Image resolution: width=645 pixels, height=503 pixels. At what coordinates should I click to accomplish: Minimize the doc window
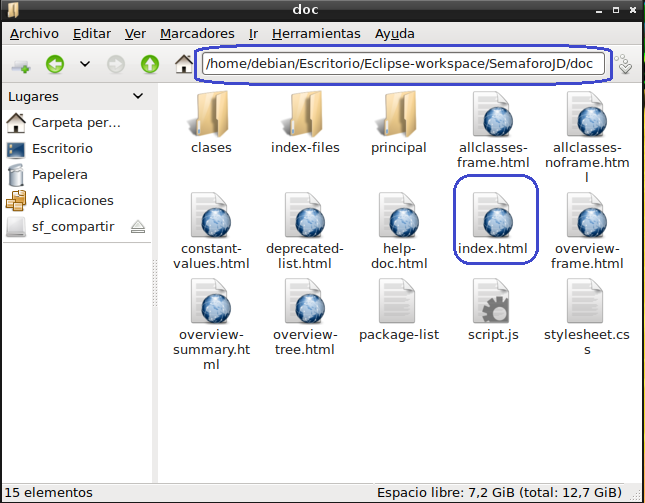599,11
